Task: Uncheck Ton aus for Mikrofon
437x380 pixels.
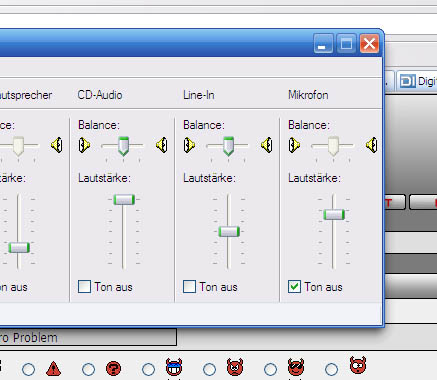Action: 294,287
